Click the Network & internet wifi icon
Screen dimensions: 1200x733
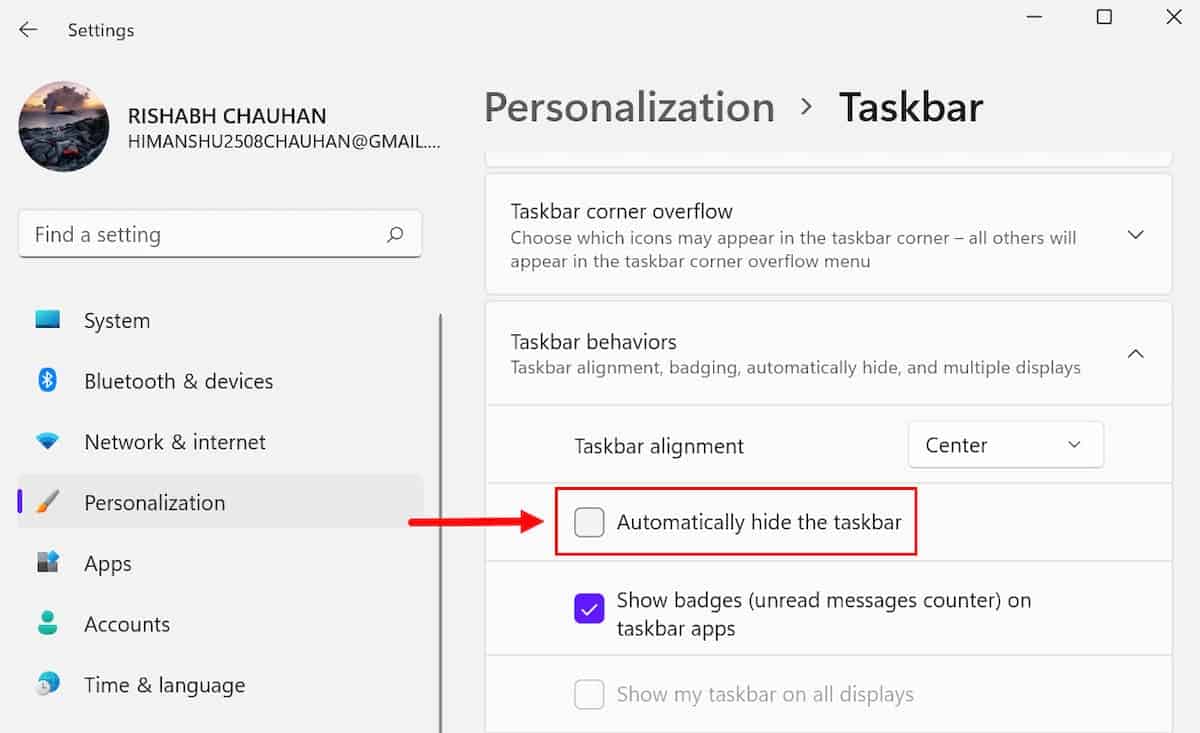[x=47, y=442]
